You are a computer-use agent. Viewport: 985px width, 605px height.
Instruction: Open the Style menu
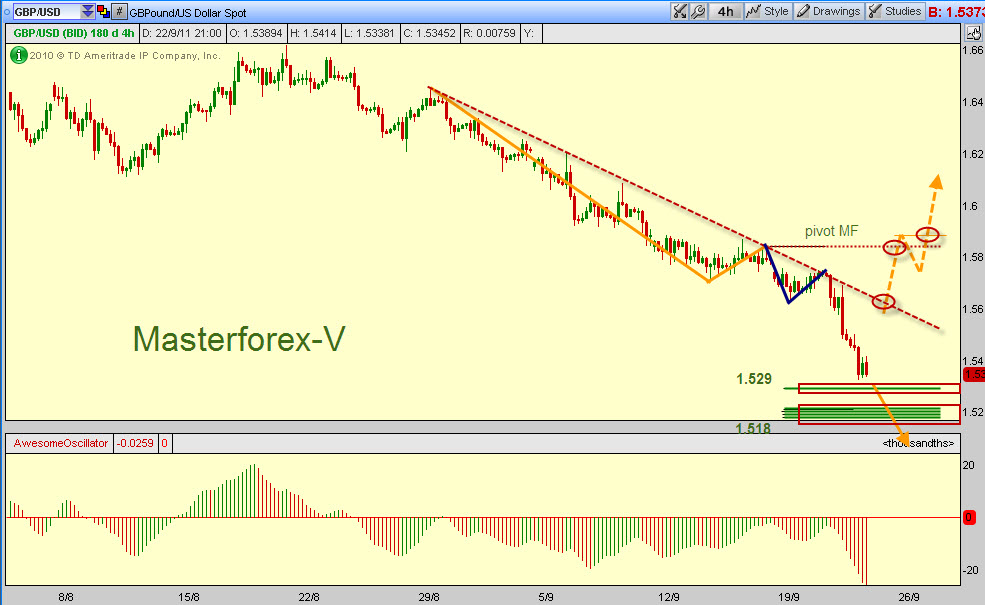click(x=768, y=11)
